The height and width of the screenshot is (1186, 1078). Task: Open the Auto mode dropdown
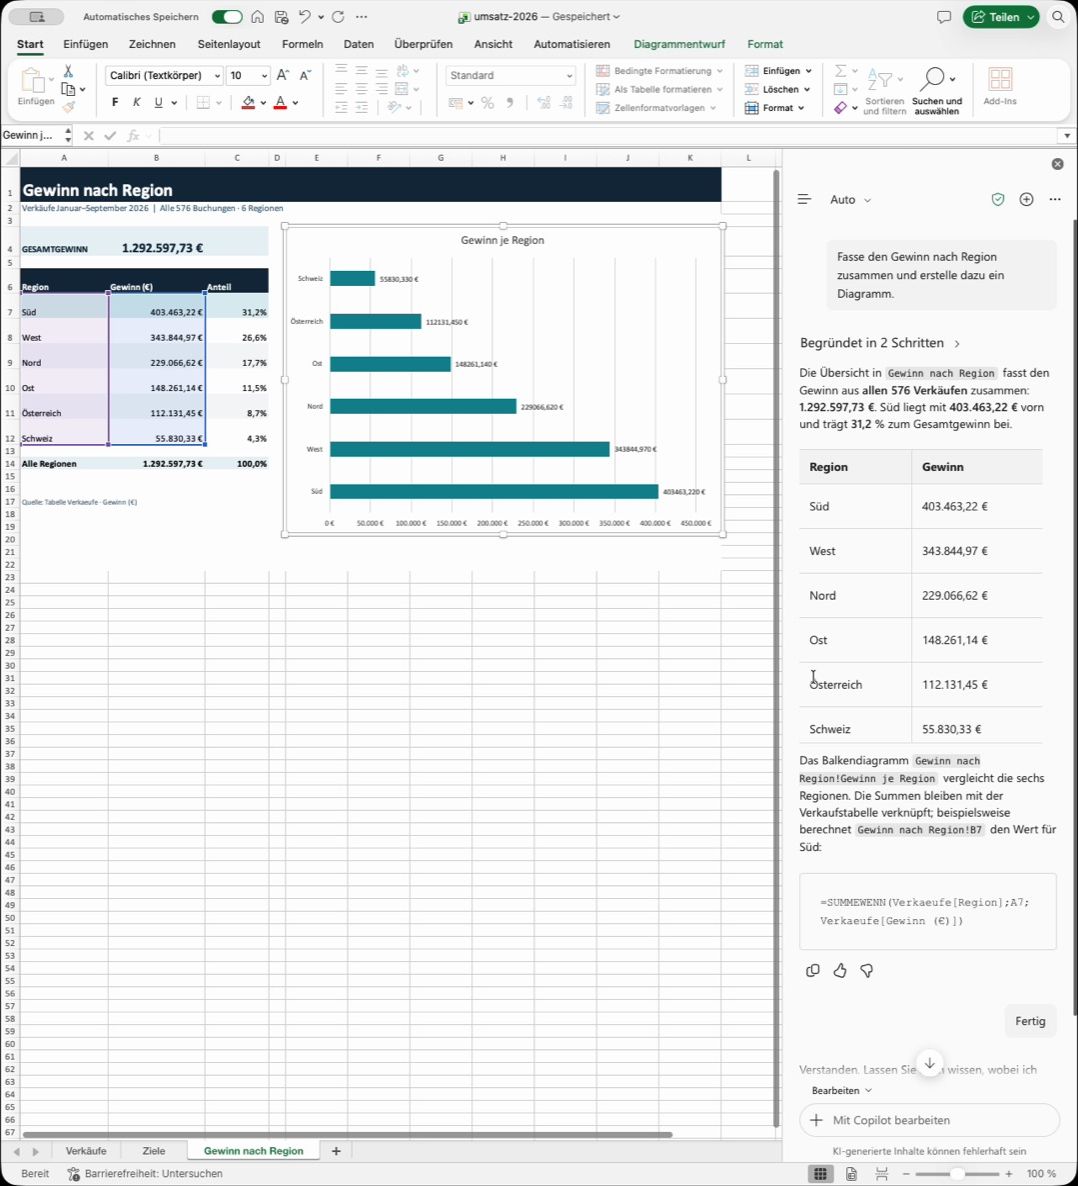[850, 200]
